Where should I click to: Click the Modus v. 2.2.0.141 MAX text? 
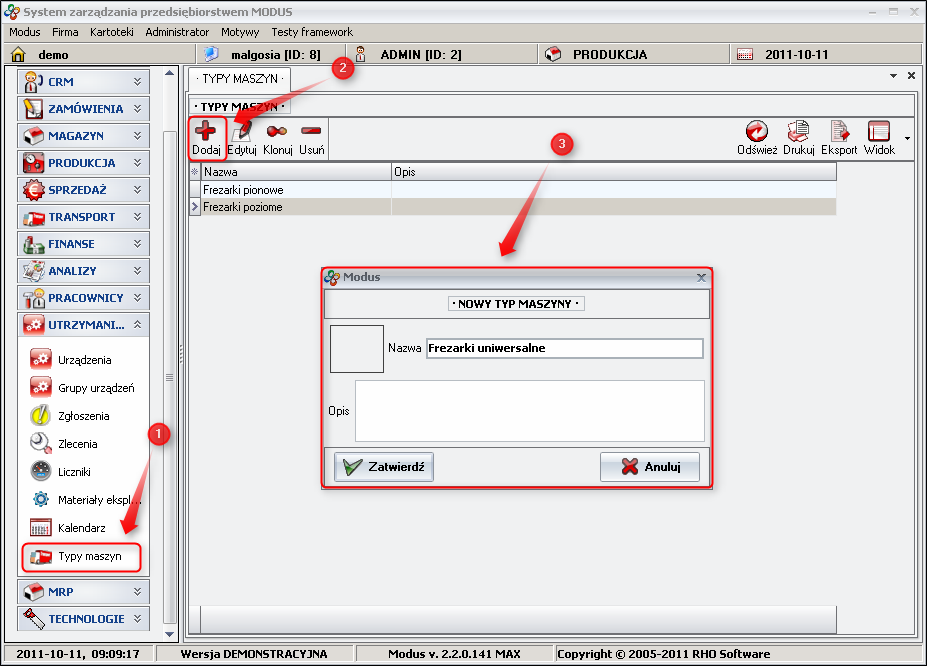click(454, 654)
